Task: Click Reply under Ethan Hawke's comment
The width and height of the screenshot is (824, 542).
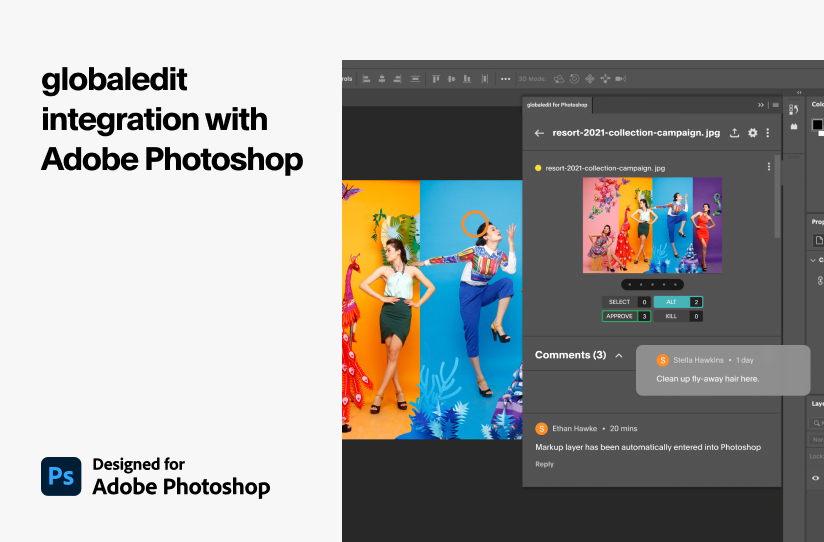Action: 544,464
